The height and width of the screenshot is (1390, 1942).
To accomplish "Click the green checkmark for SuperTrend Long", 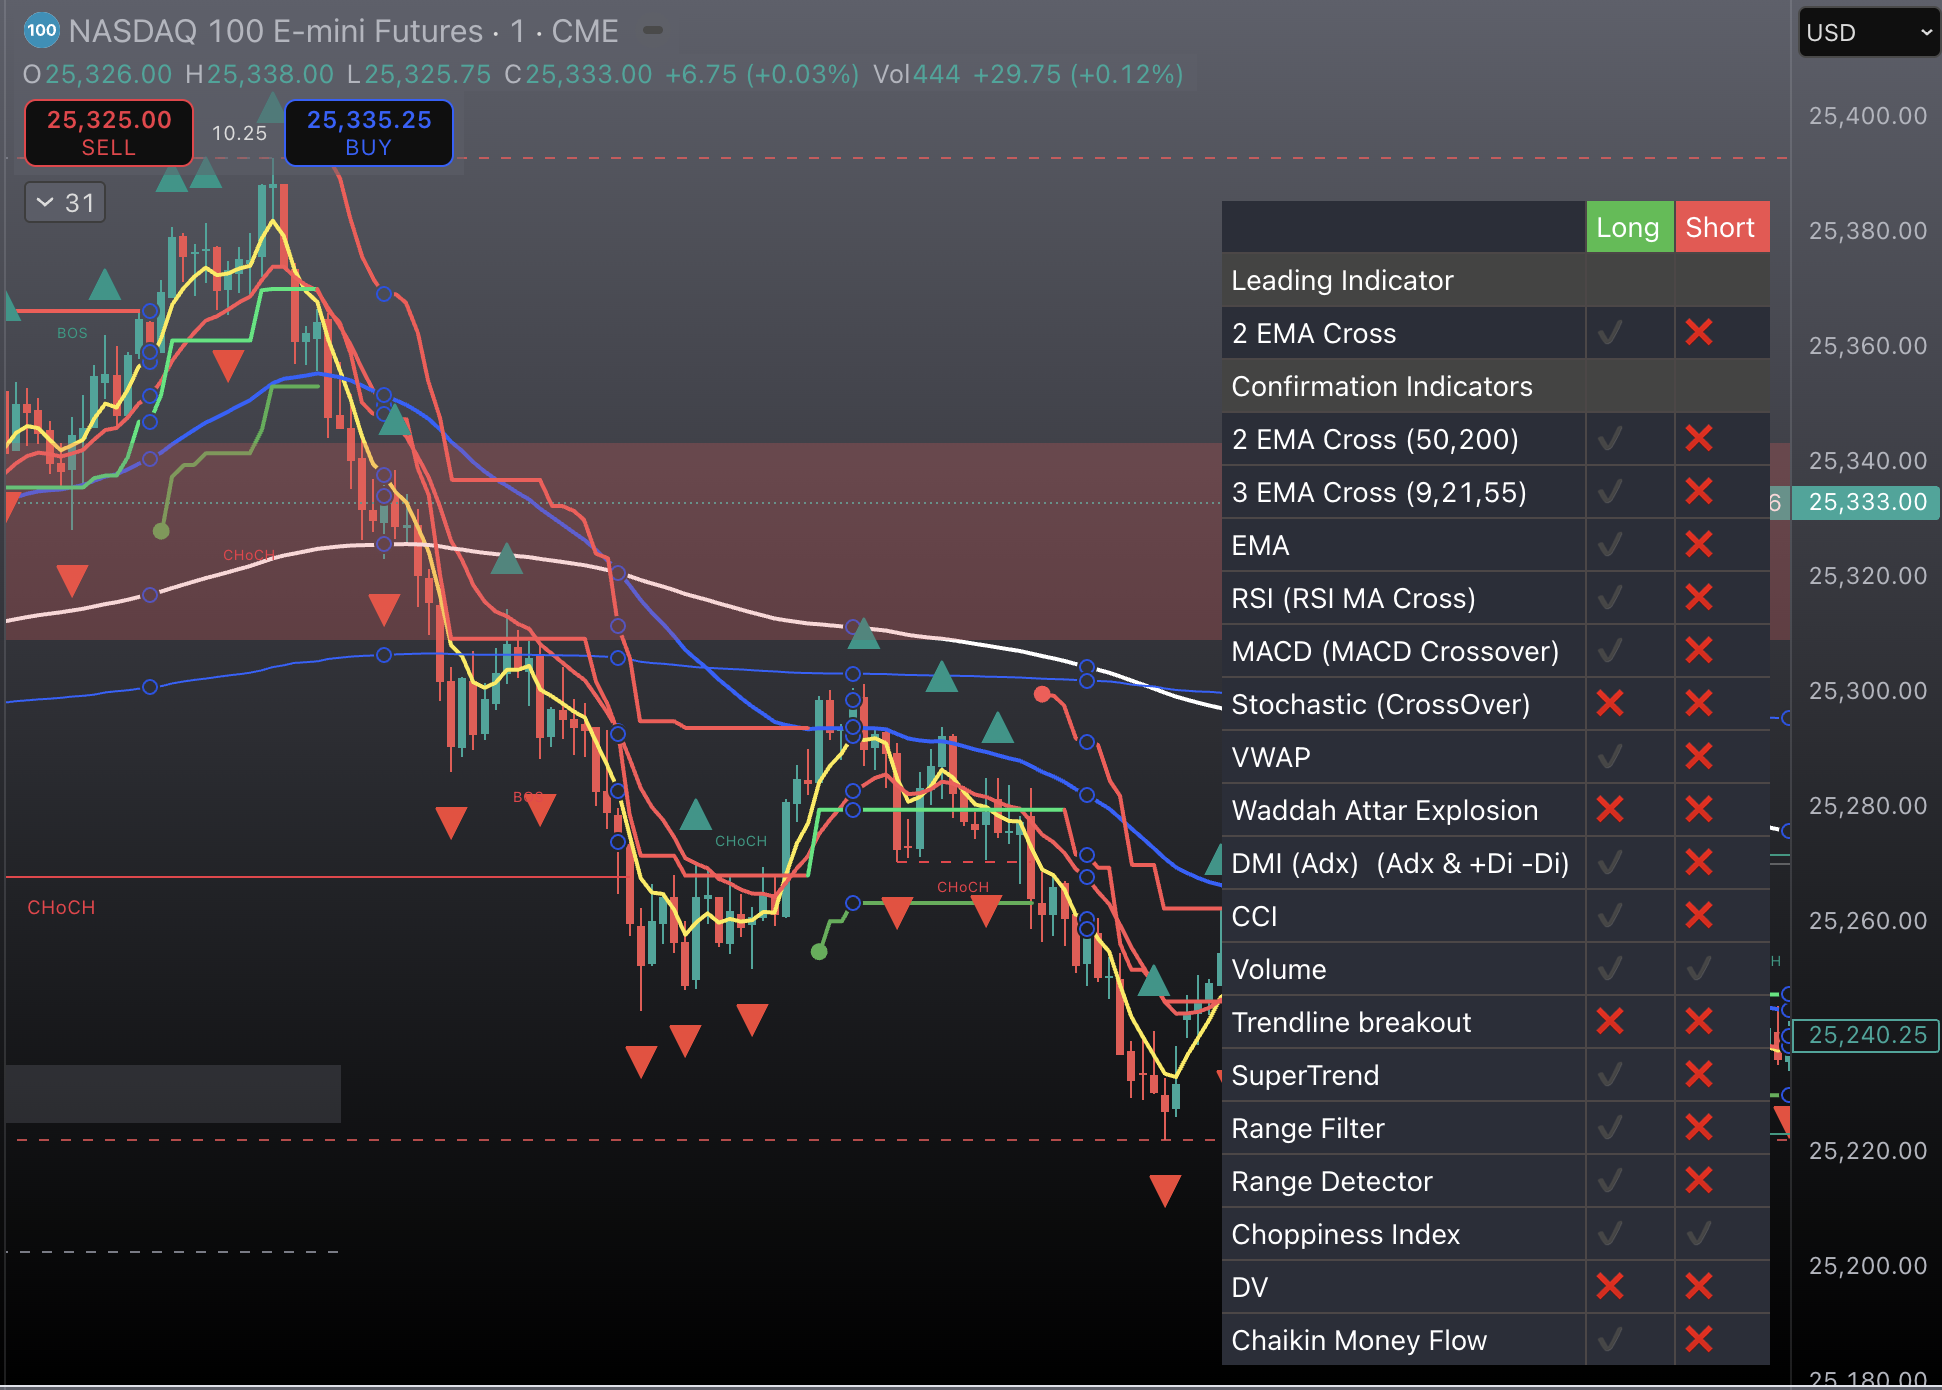I will click(1610, 1075).
